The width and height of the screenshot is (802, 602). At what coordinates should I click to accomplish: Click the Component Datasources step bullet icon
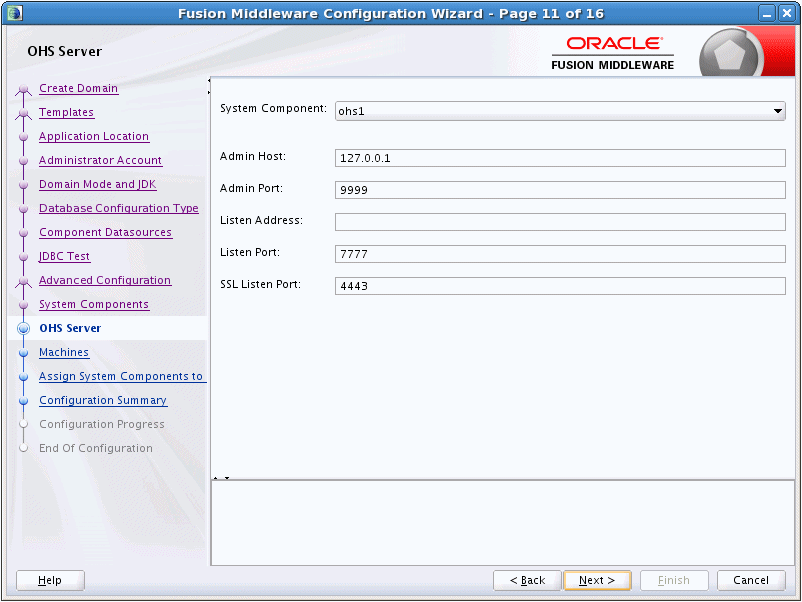coord(24,233)
